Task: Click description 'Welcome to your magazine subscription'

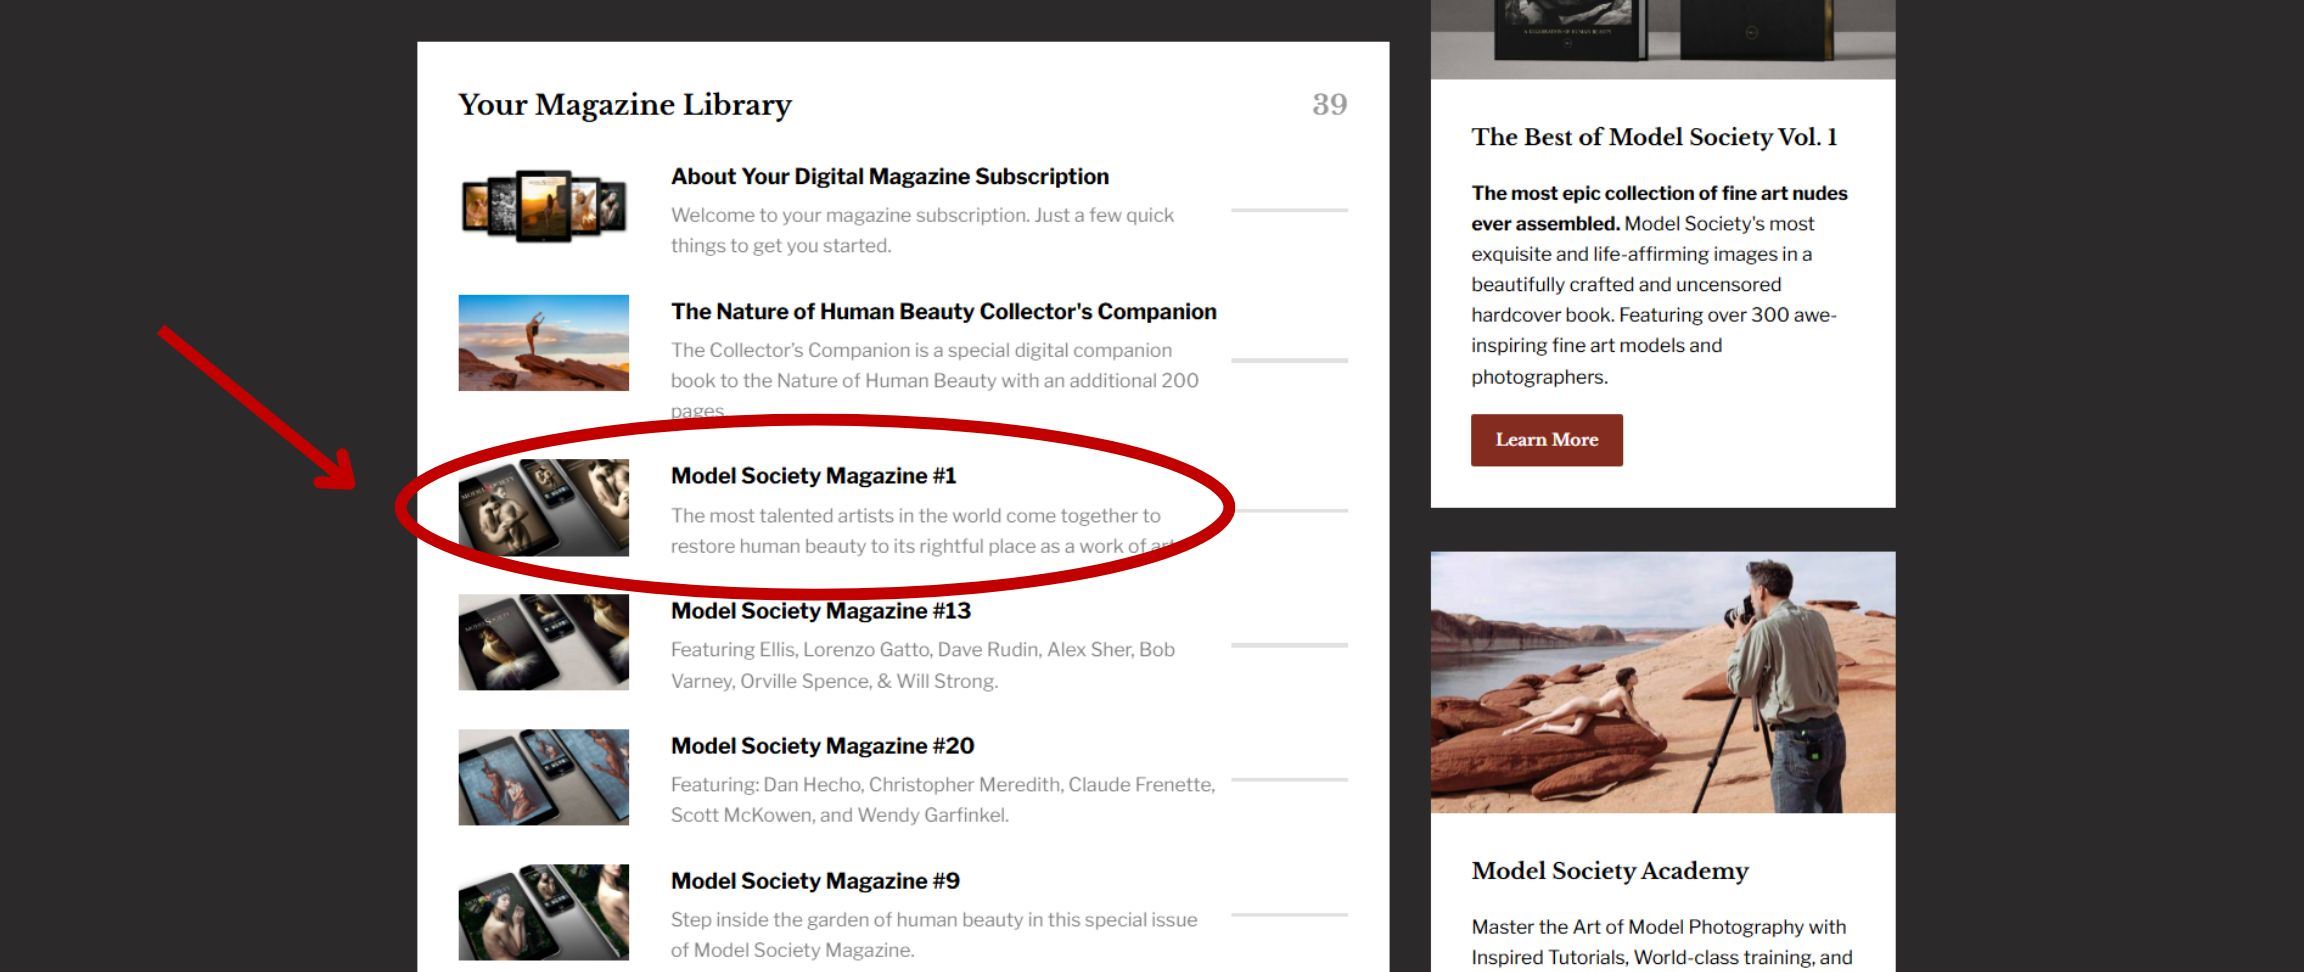Action: pos(922,230)
